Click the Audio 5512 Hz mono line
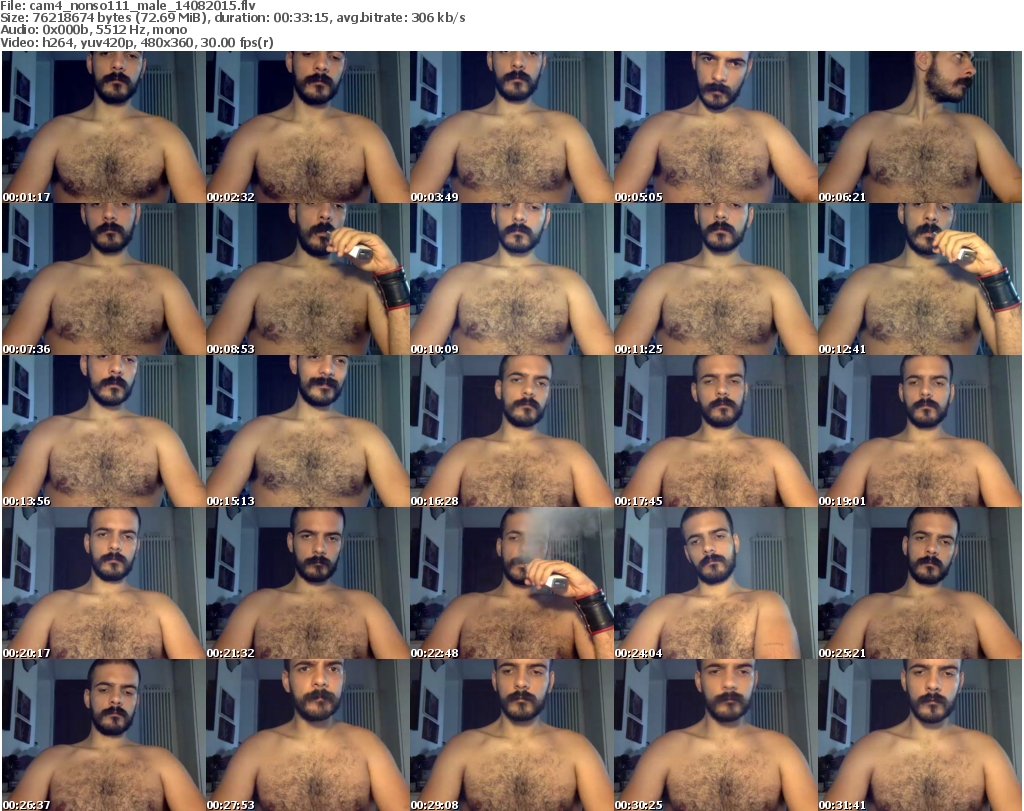This screenshot has width=1024, height=811. pyautogui.click(x=93, y=30)
